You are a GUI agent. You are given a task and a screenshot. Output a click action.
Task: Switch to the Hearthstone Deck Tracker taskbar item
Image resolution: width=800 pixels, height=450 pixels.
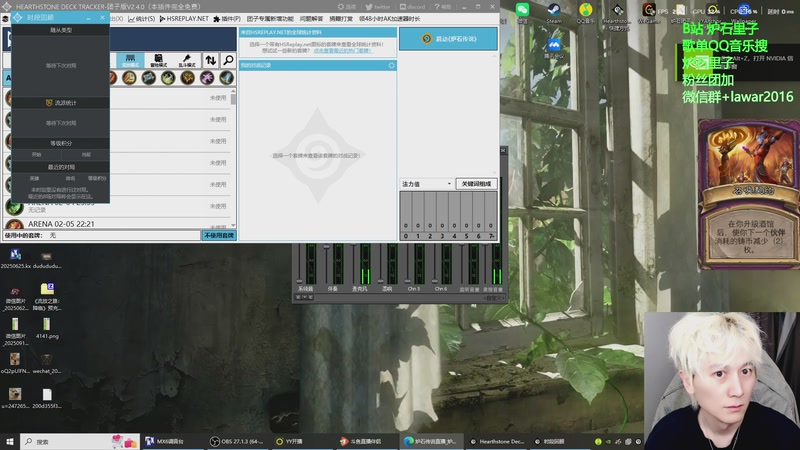click(497, 441)
